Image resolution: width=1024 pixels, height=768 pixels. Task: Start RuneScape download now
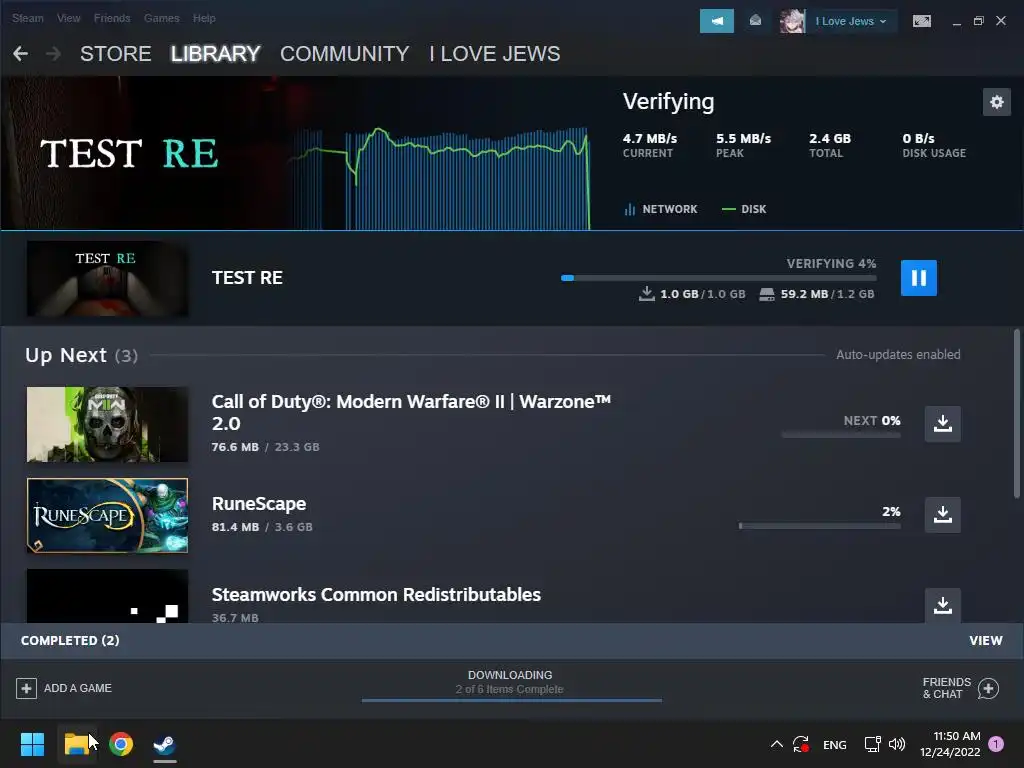click(942, 515)
